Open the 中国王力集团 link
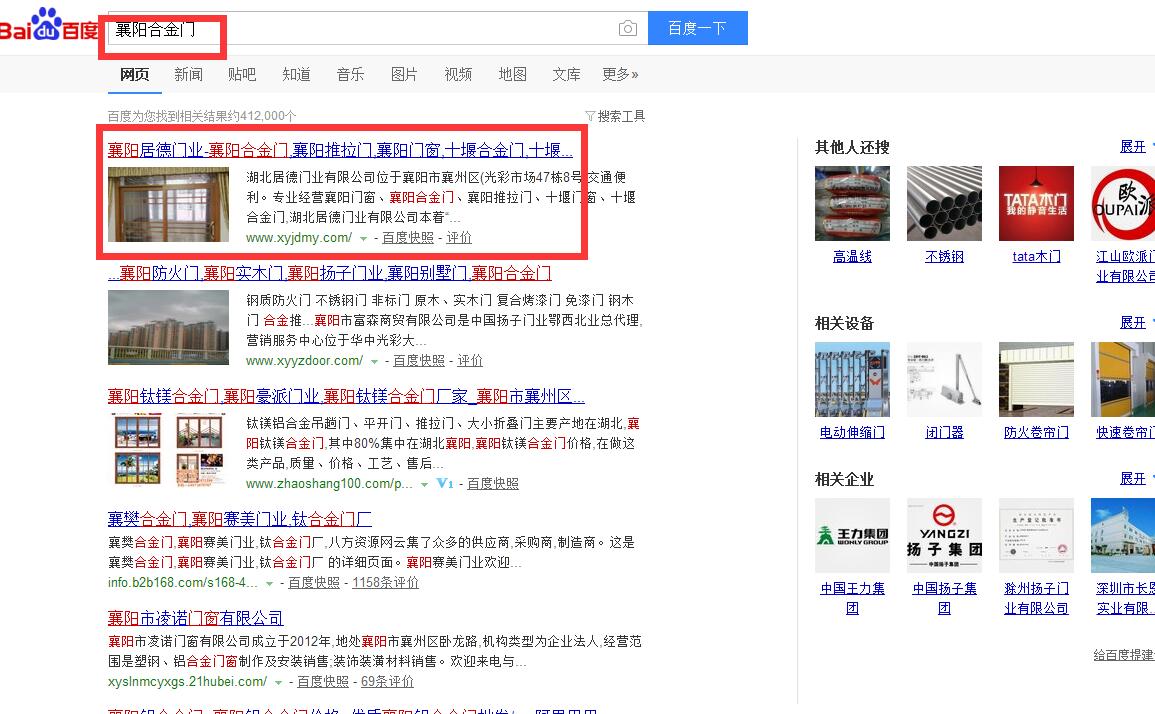The height and width of the screenshot is (714, 1155). tap(852, 598)
